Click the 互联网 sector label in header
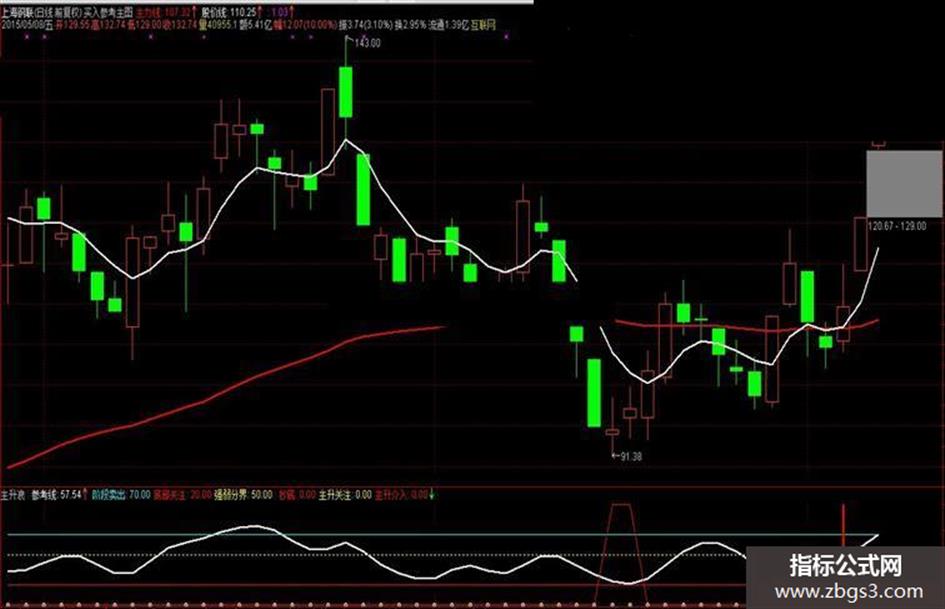This screenshot has width=945, height=609. (x=483, y=25)
